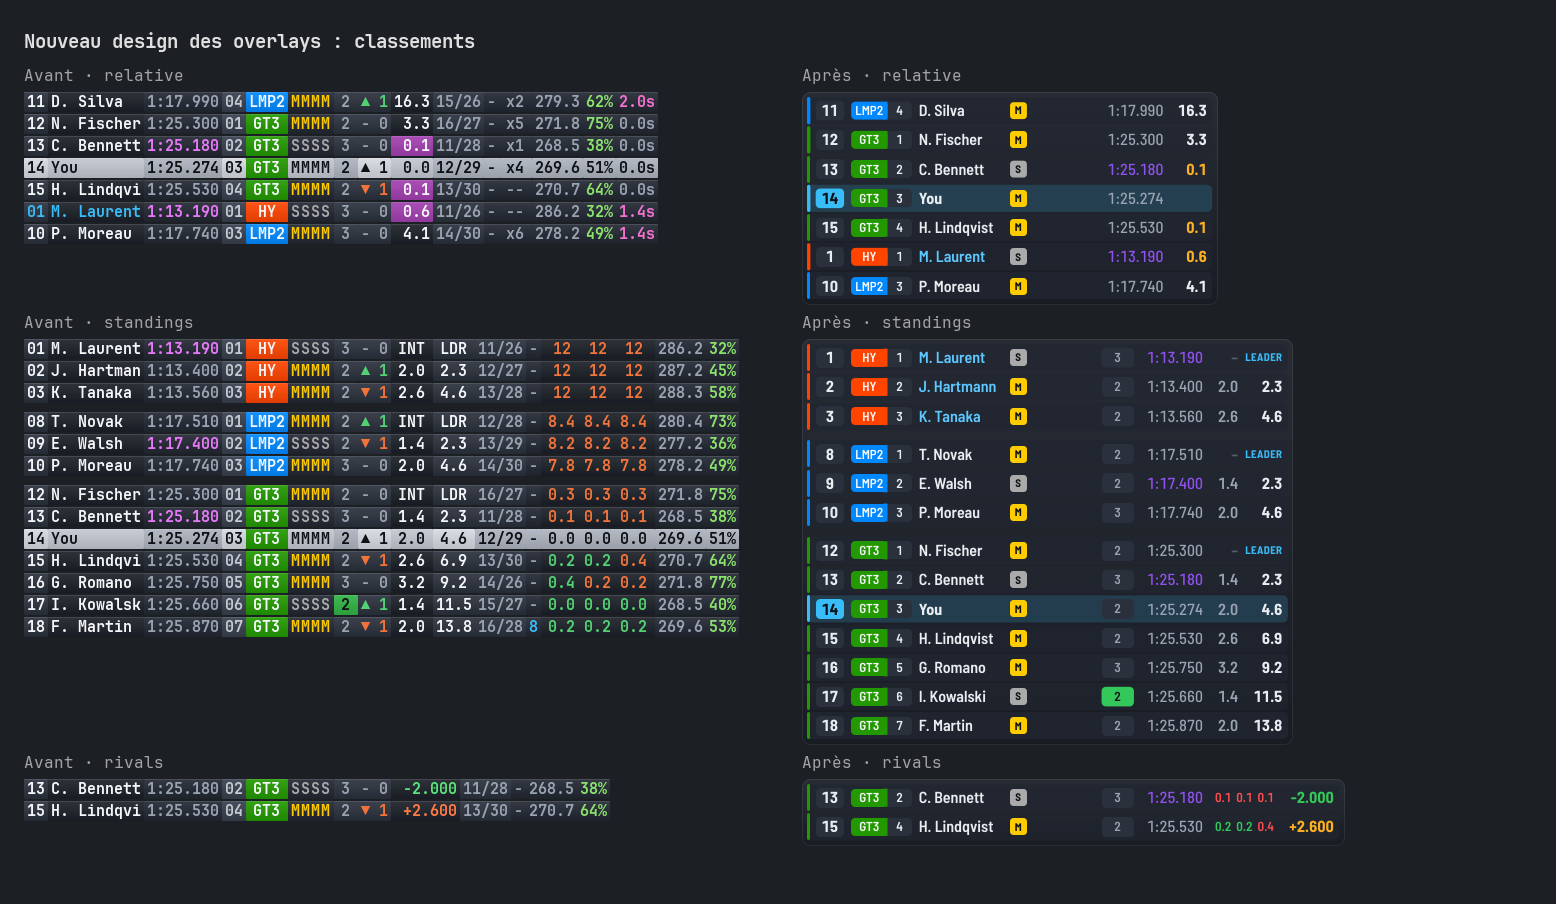Click the 77% value in G. Romano's Avant standings row

coord(723,583)
